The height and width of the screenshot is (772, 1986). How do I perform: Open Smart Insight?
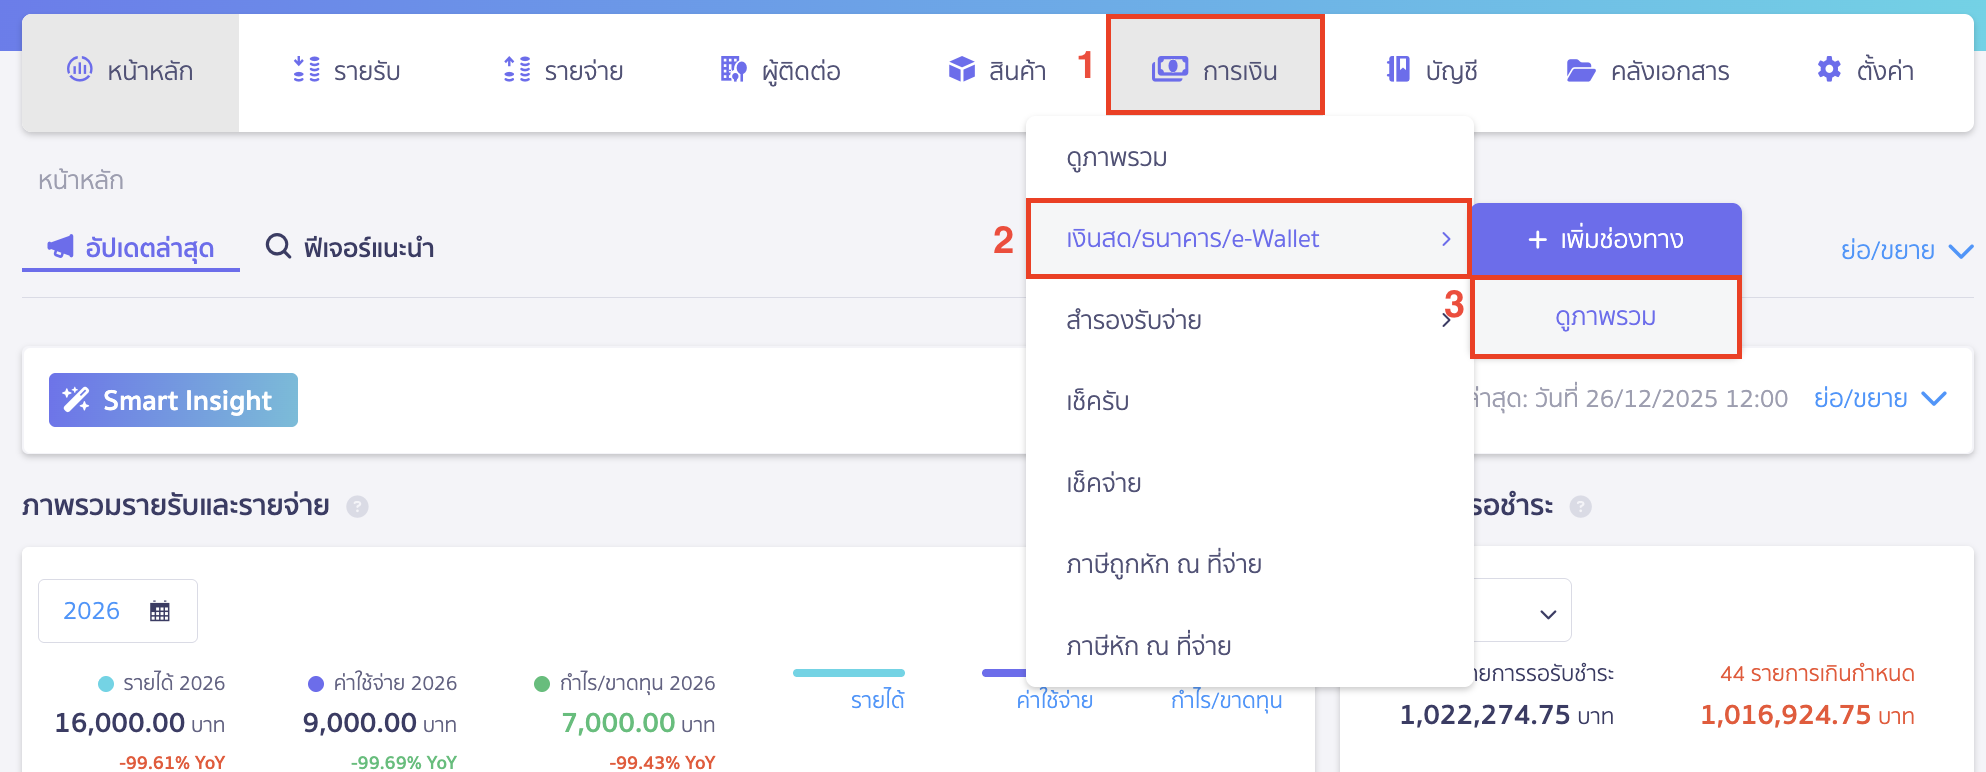pyautogui.click(x=172, y=400)
